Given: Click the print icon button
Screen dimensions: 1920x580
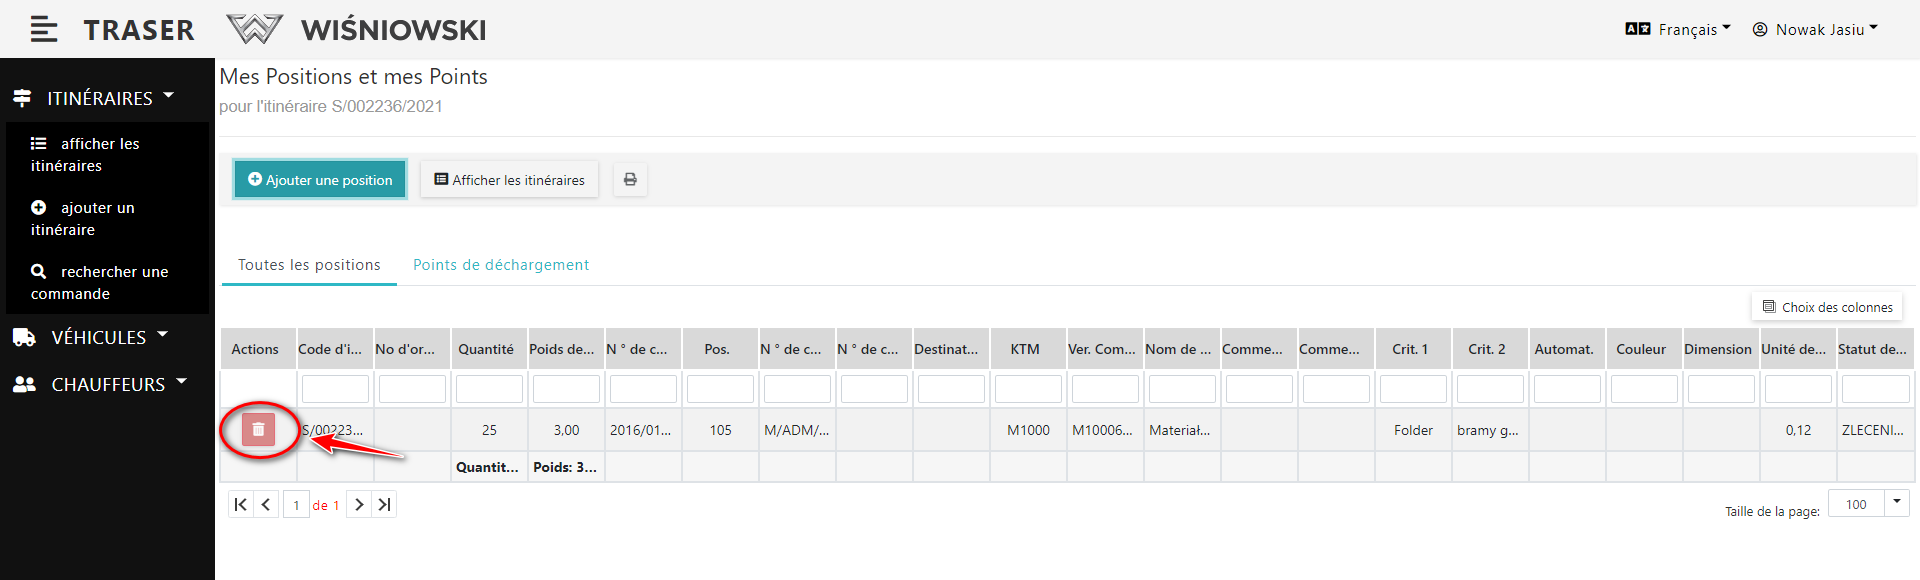Looking at the screenshot, I should tap(630, 180).
